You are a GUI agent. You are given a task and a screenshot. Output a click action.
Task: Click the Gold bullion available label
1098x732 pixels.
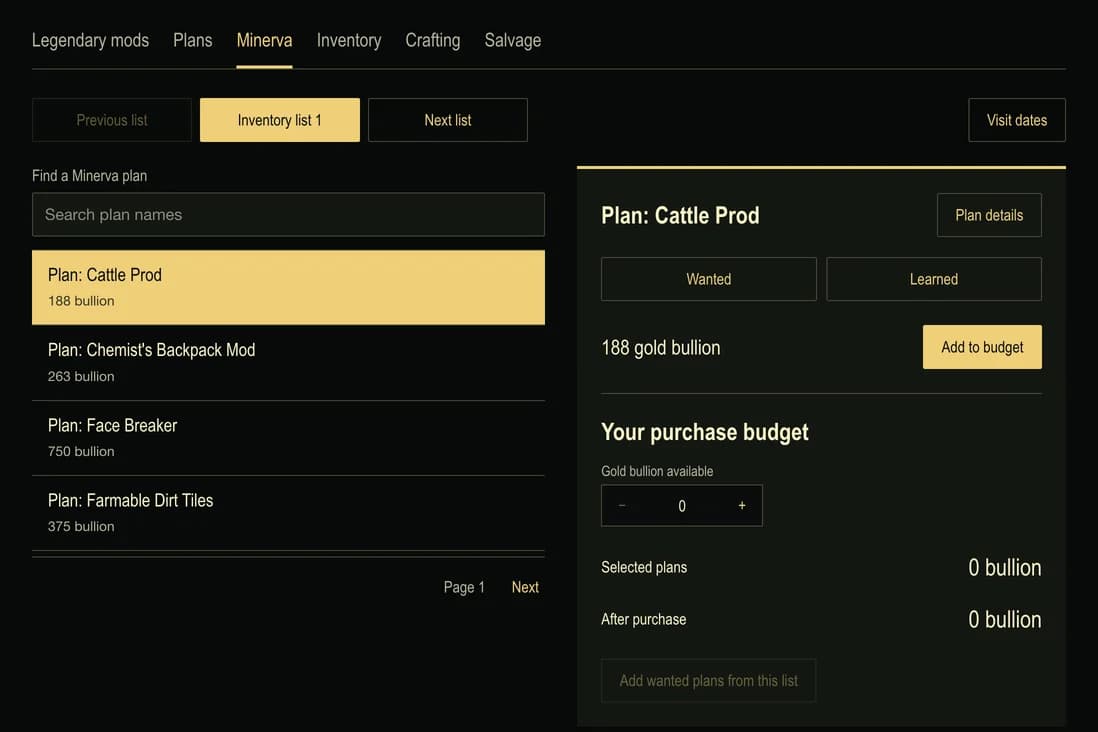point(657,471)
